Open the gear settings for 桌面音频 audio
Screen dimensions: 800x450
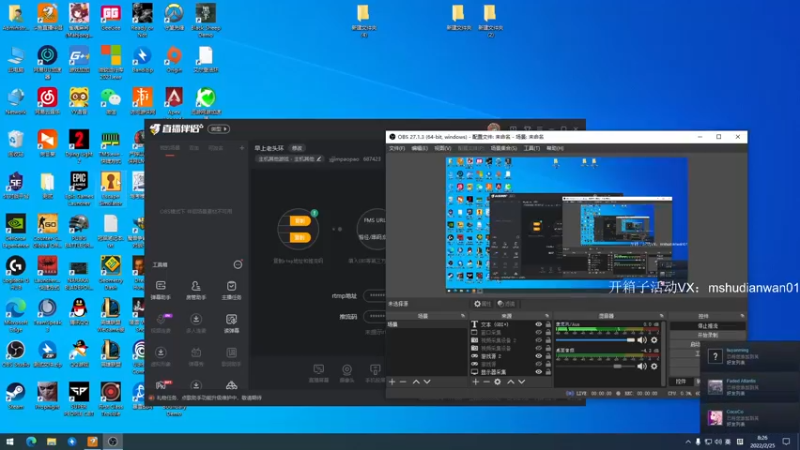click(654, 366)
